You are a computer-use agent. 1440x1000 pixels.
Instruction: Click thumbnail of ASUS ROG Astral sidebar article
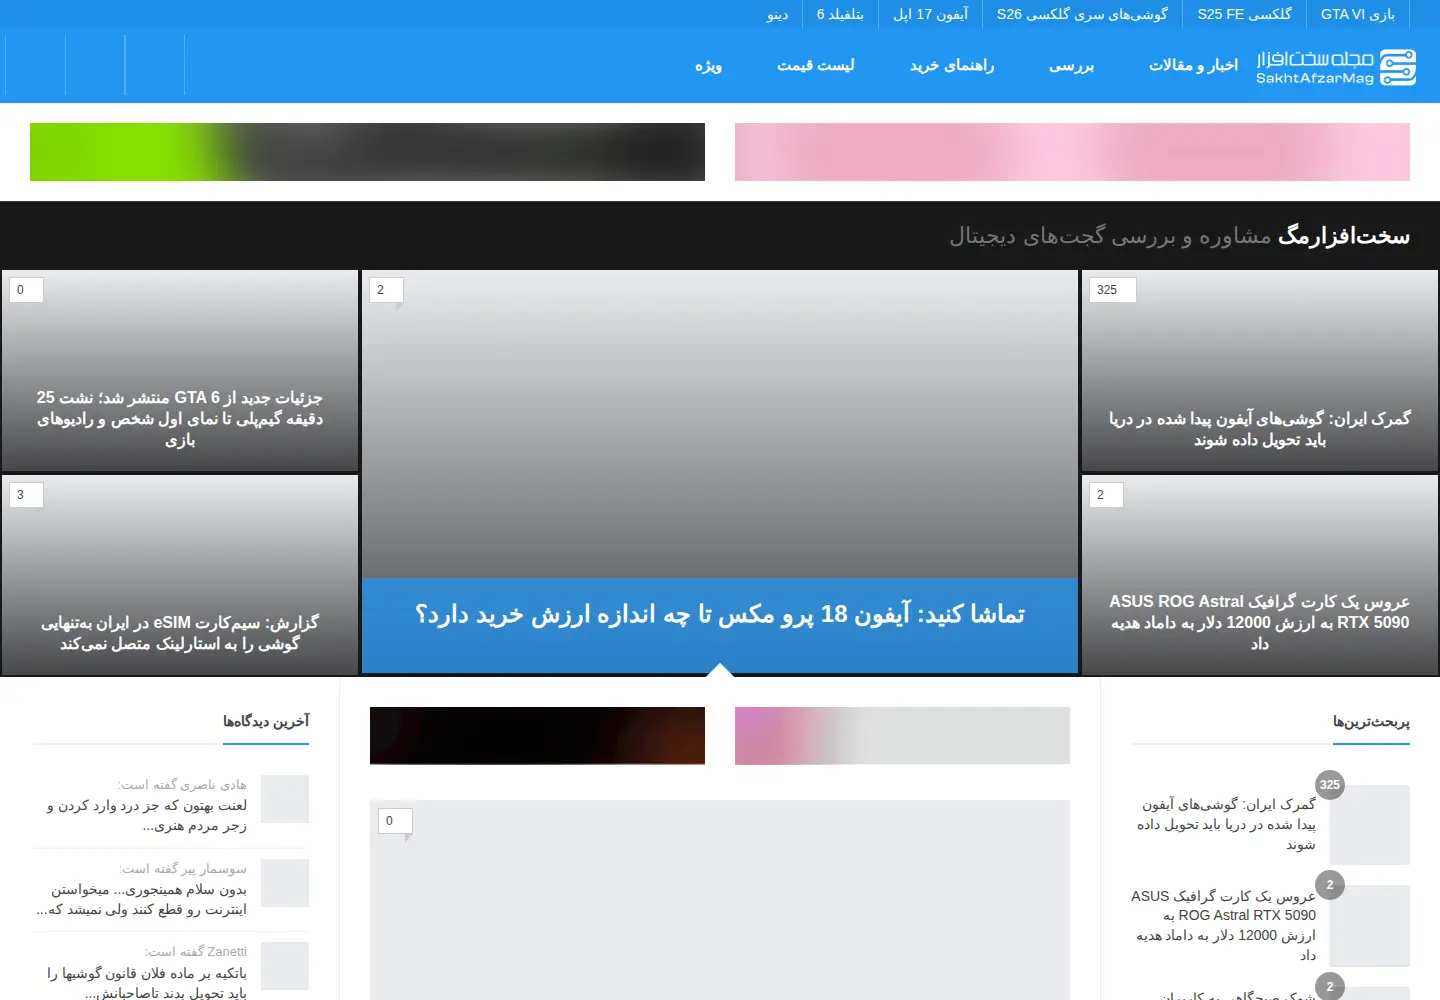[1370, 925]
